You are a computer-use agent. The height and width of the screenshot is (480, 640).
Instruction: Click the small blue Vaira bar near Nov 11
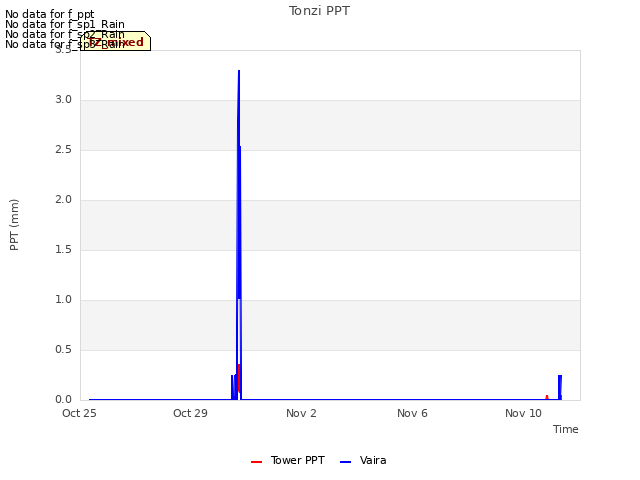point(560,387)
